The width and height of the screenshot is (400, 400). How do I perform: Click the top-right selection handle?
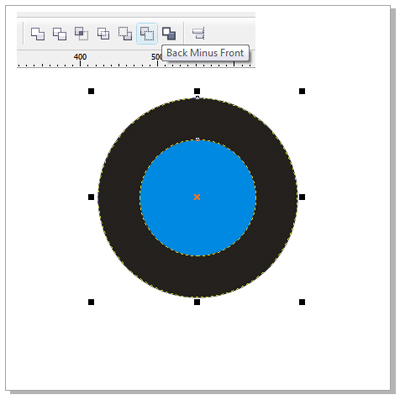point(302,91)
